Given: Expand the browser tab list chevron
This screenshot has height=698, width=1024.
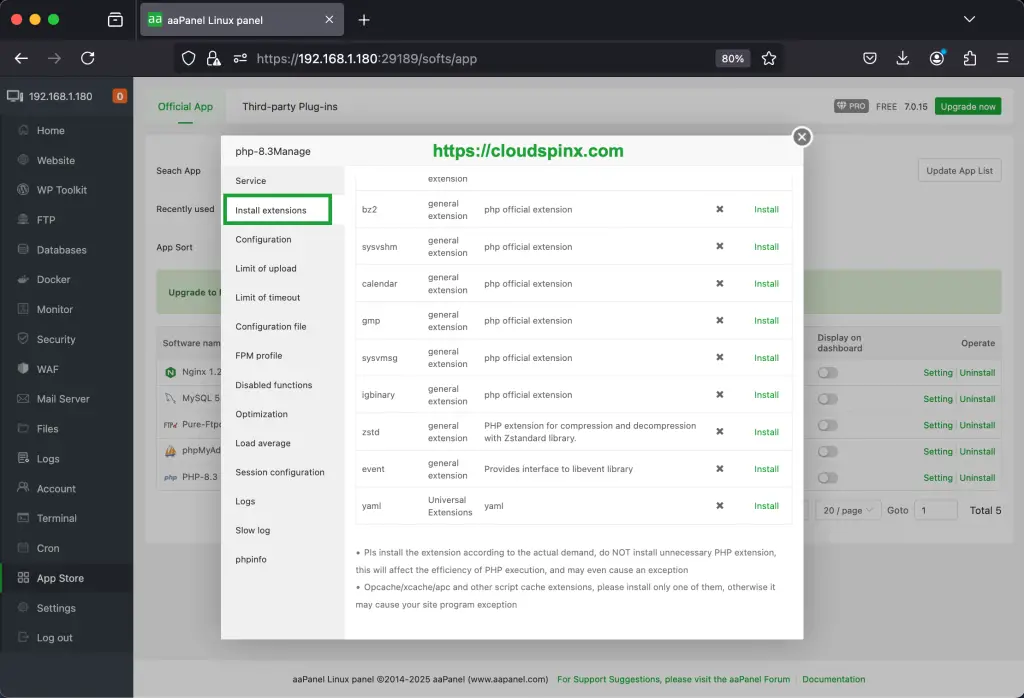Looking at the screenshot, I should click(x=969, y=19).
